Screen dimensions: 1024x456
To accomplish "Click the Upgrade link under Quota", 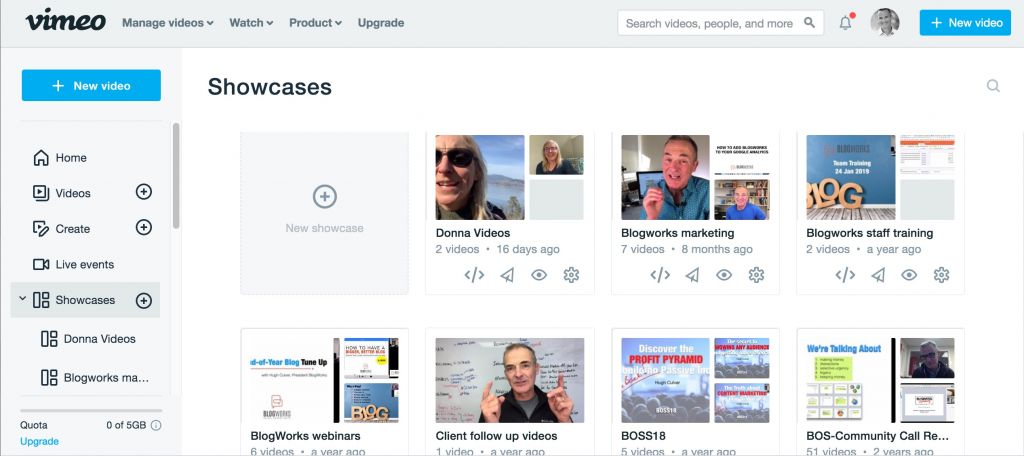I will click(39, 441).
